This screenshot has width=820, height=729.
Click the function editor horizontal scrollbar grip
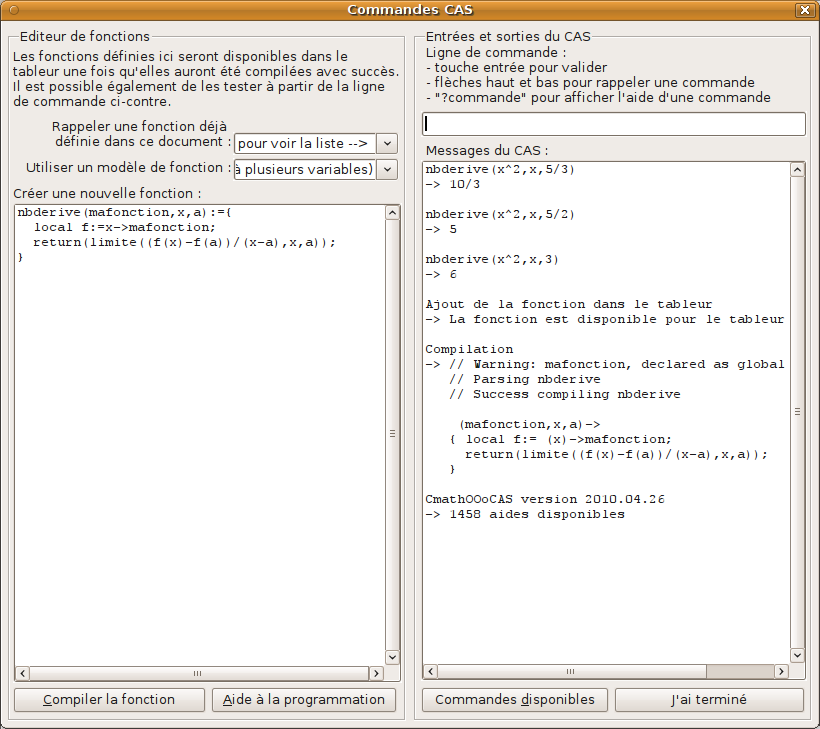tap(198, 674)
